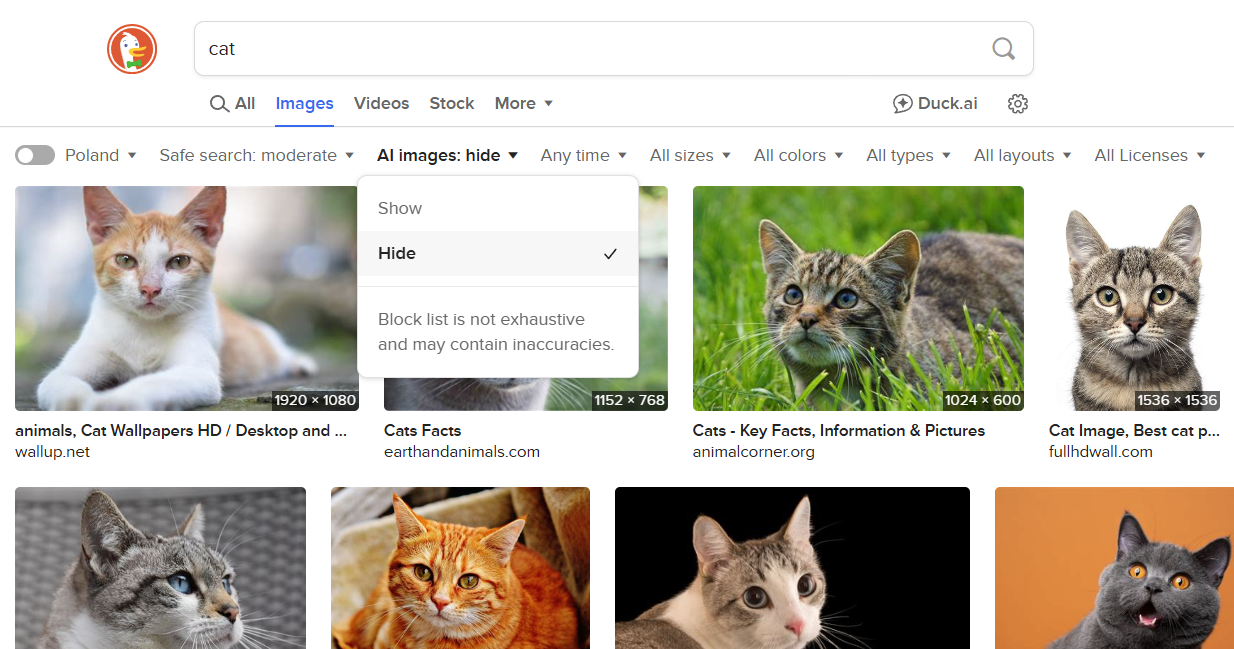Visit the fullhdwall.com source link
Image resolution: width=1234 pixels, height=649 pixels.
click(x=1101, y=451)
